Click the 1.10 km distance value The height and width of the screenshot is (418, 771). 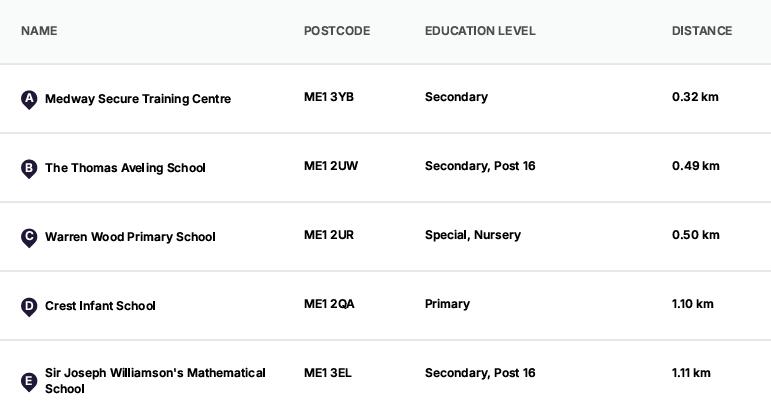(x=693, y=304)
